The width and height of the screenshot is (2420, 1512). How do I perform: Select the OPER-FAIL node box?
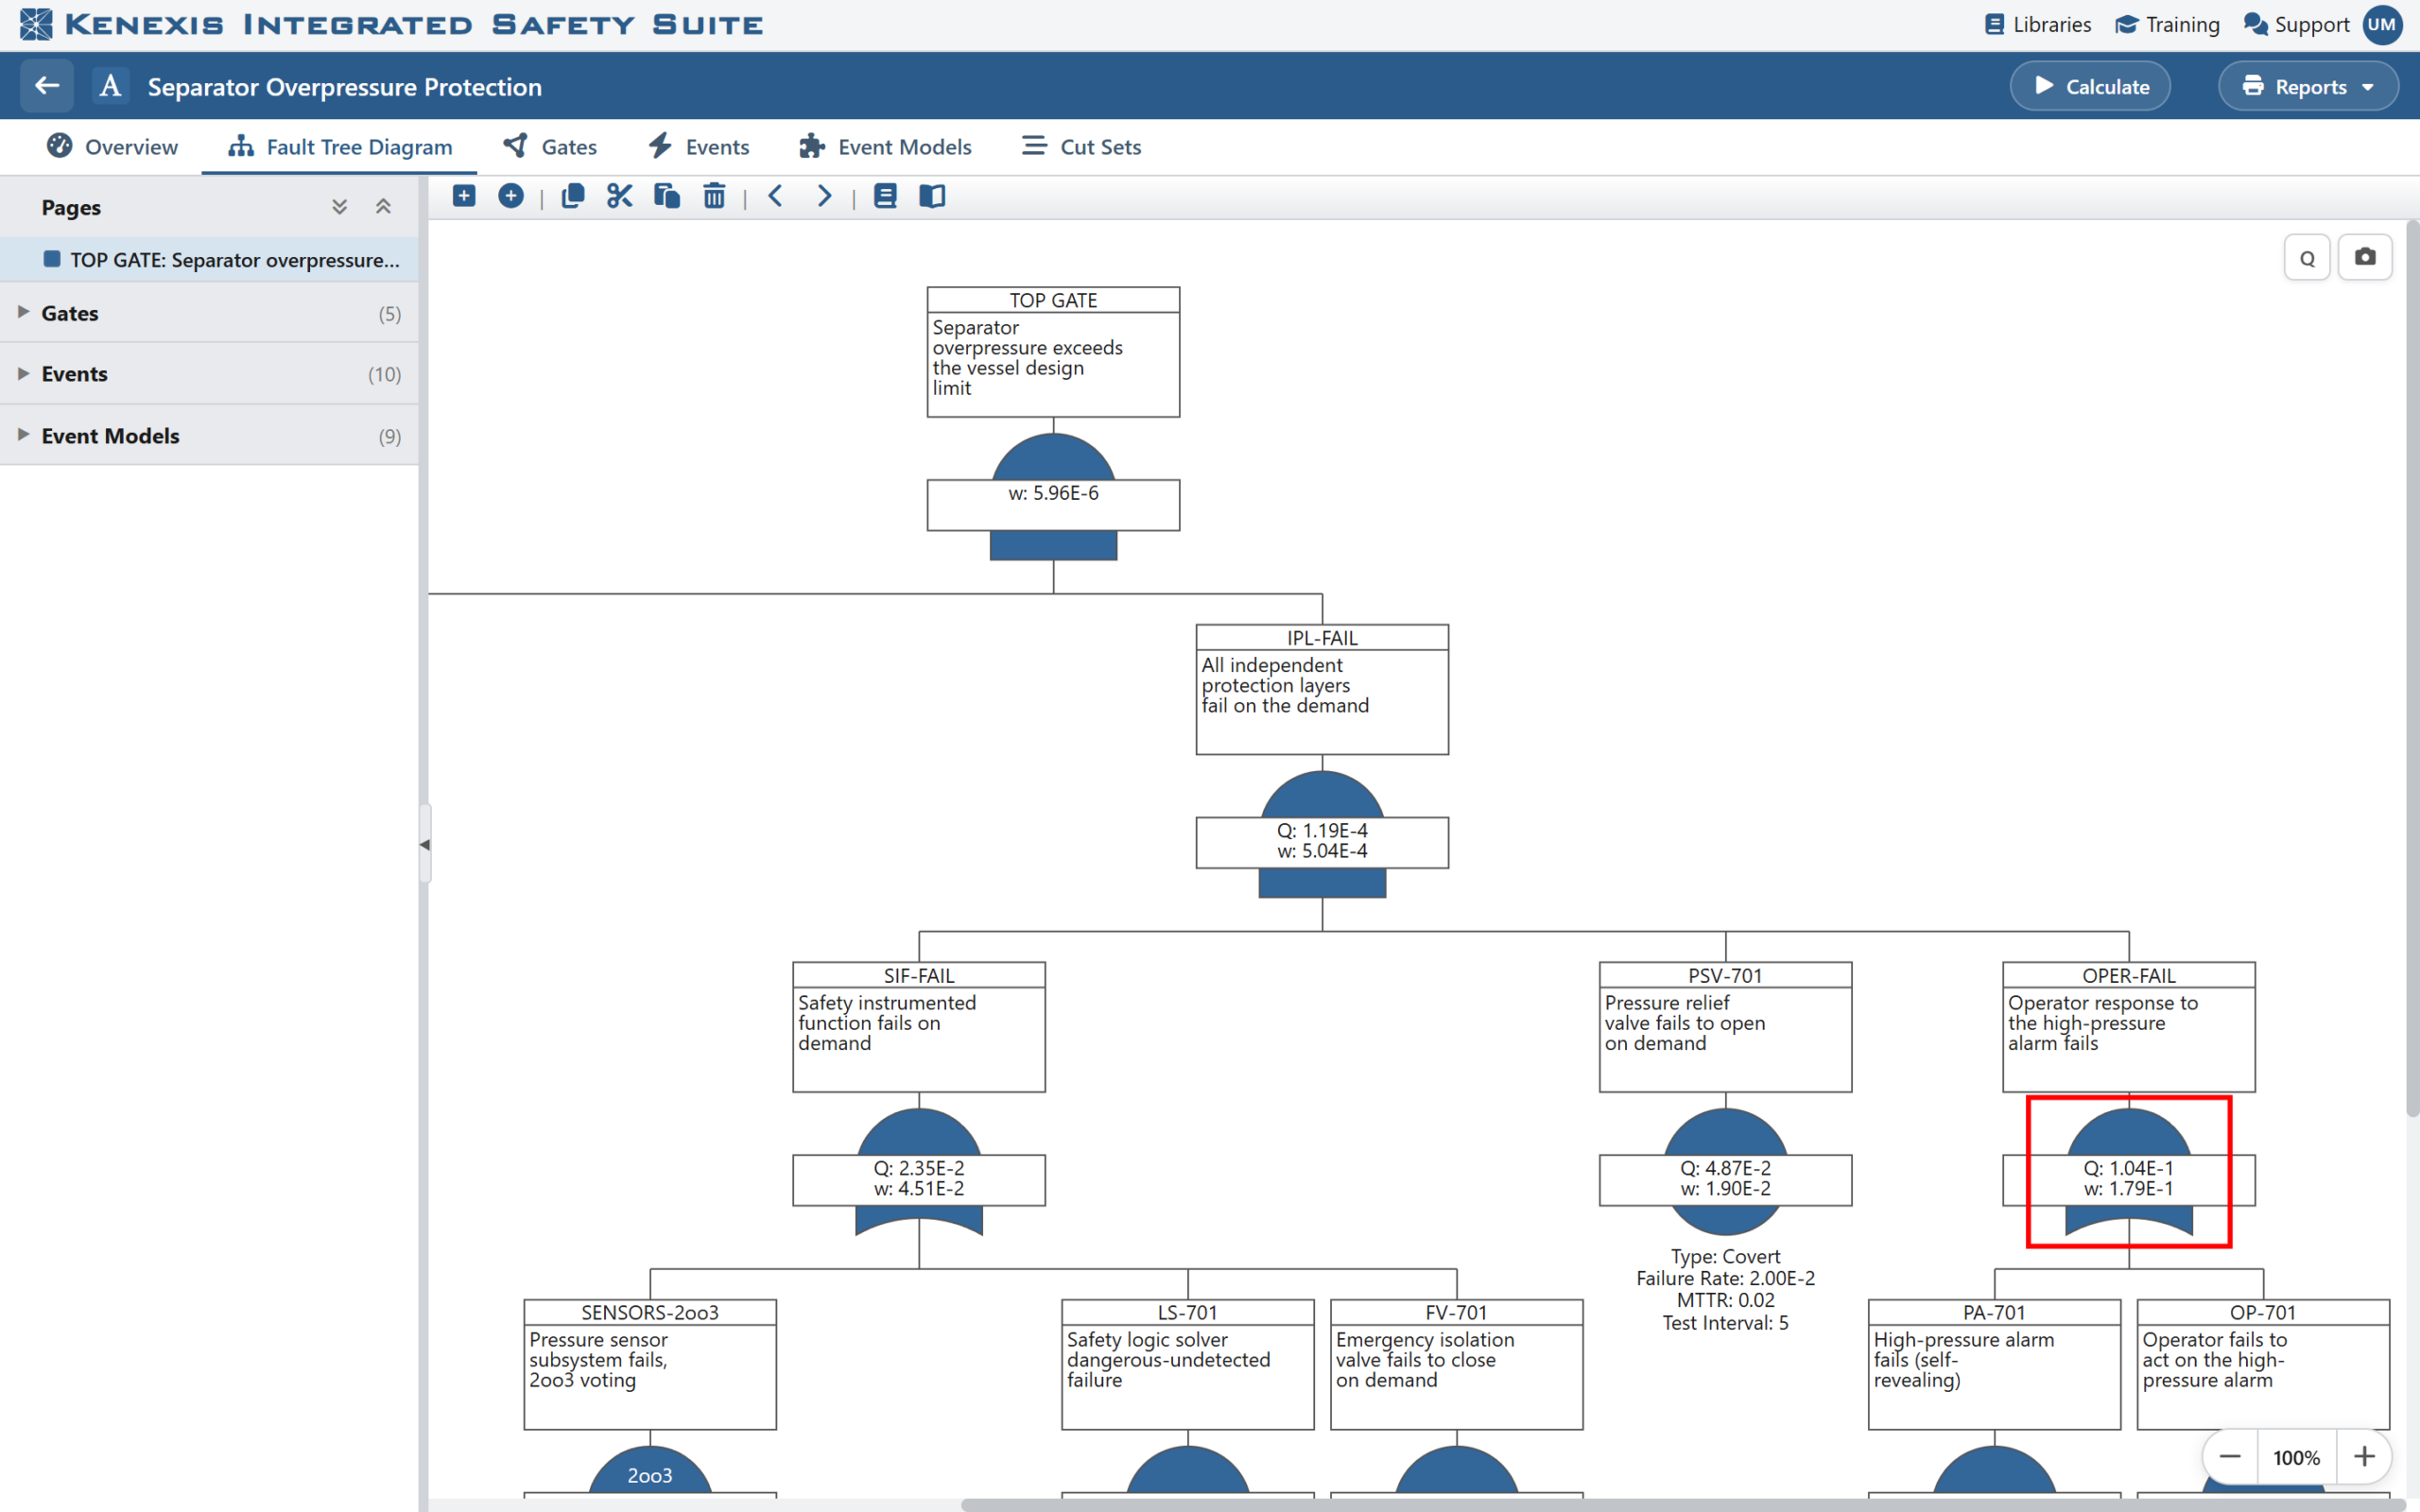pyautogui.click(x=2128, y=1027)
